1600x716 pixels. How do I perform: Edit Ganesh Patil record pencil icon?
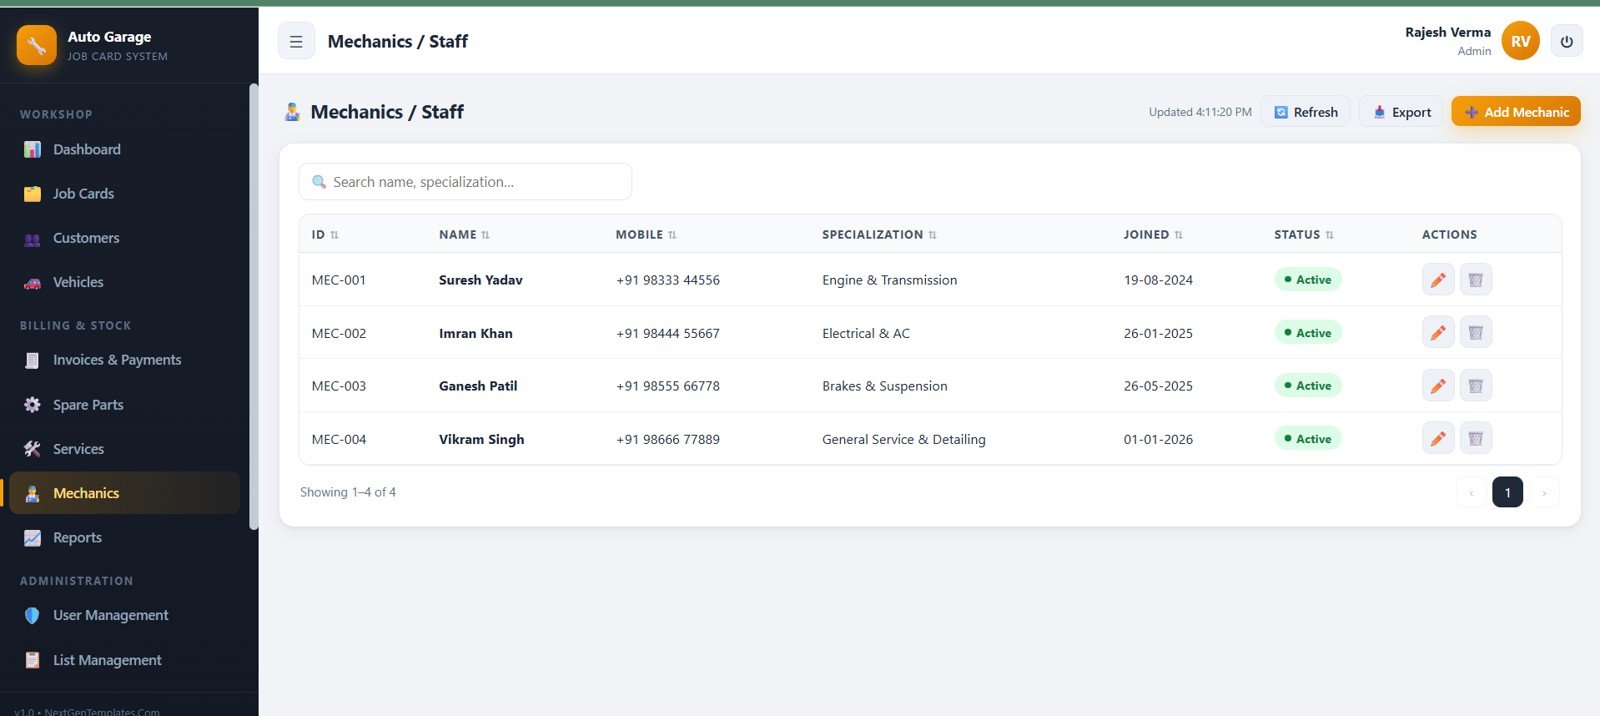click(x=1438, y=385)
